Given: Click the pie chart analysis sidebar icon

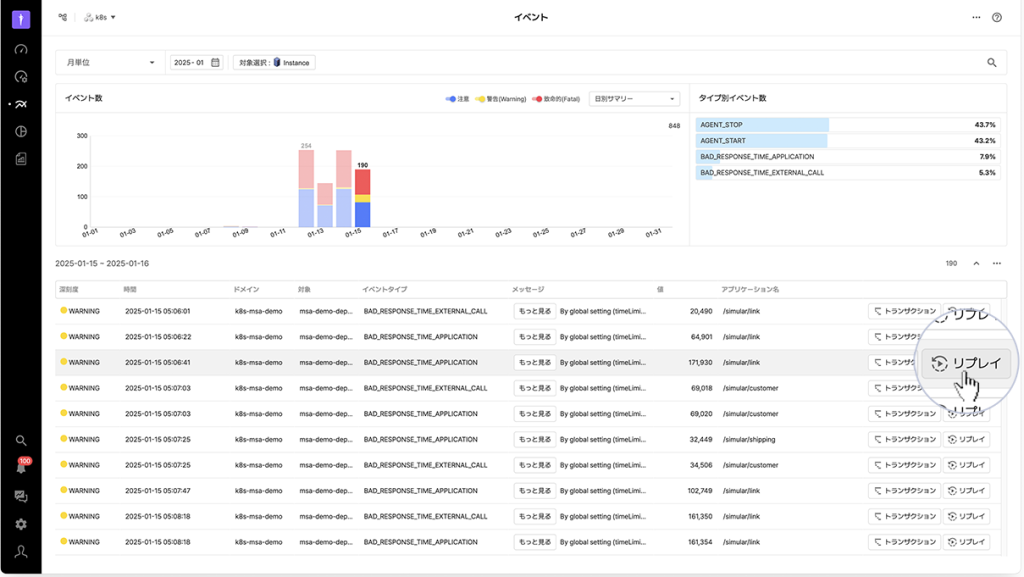Looking at the screenshot, I should click(x=21, y=131).
